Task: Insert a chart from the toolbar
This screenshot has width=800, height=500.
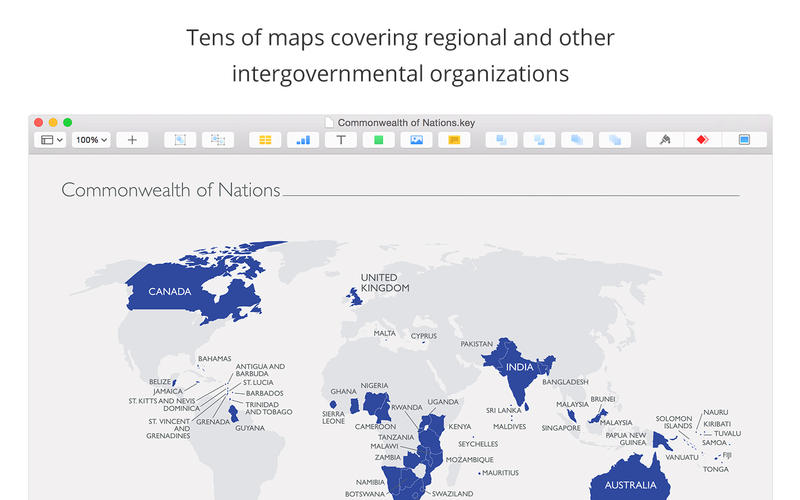Action: 302,140
